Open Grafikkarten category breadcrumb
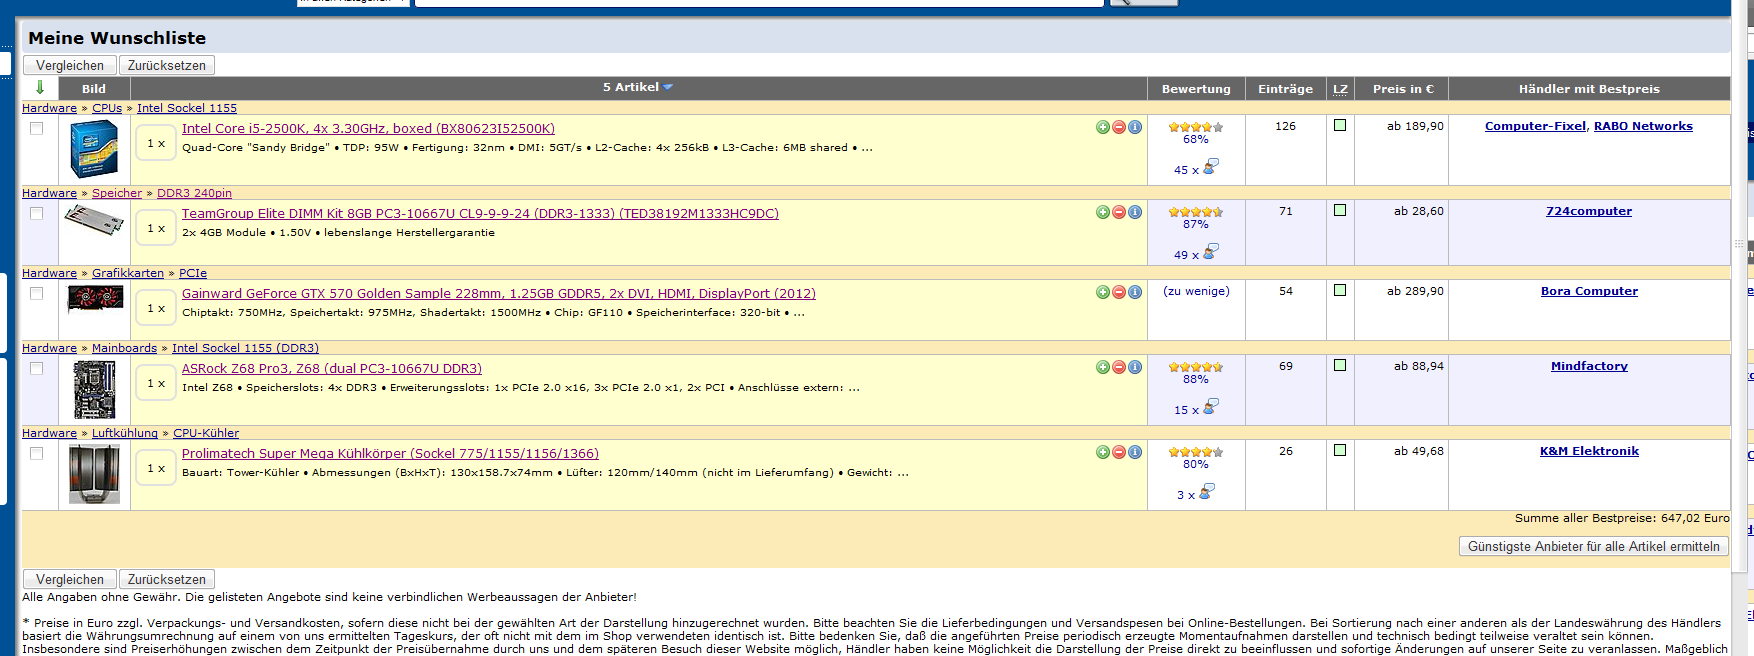This screenshot has height=656, width=1754. 128,273
